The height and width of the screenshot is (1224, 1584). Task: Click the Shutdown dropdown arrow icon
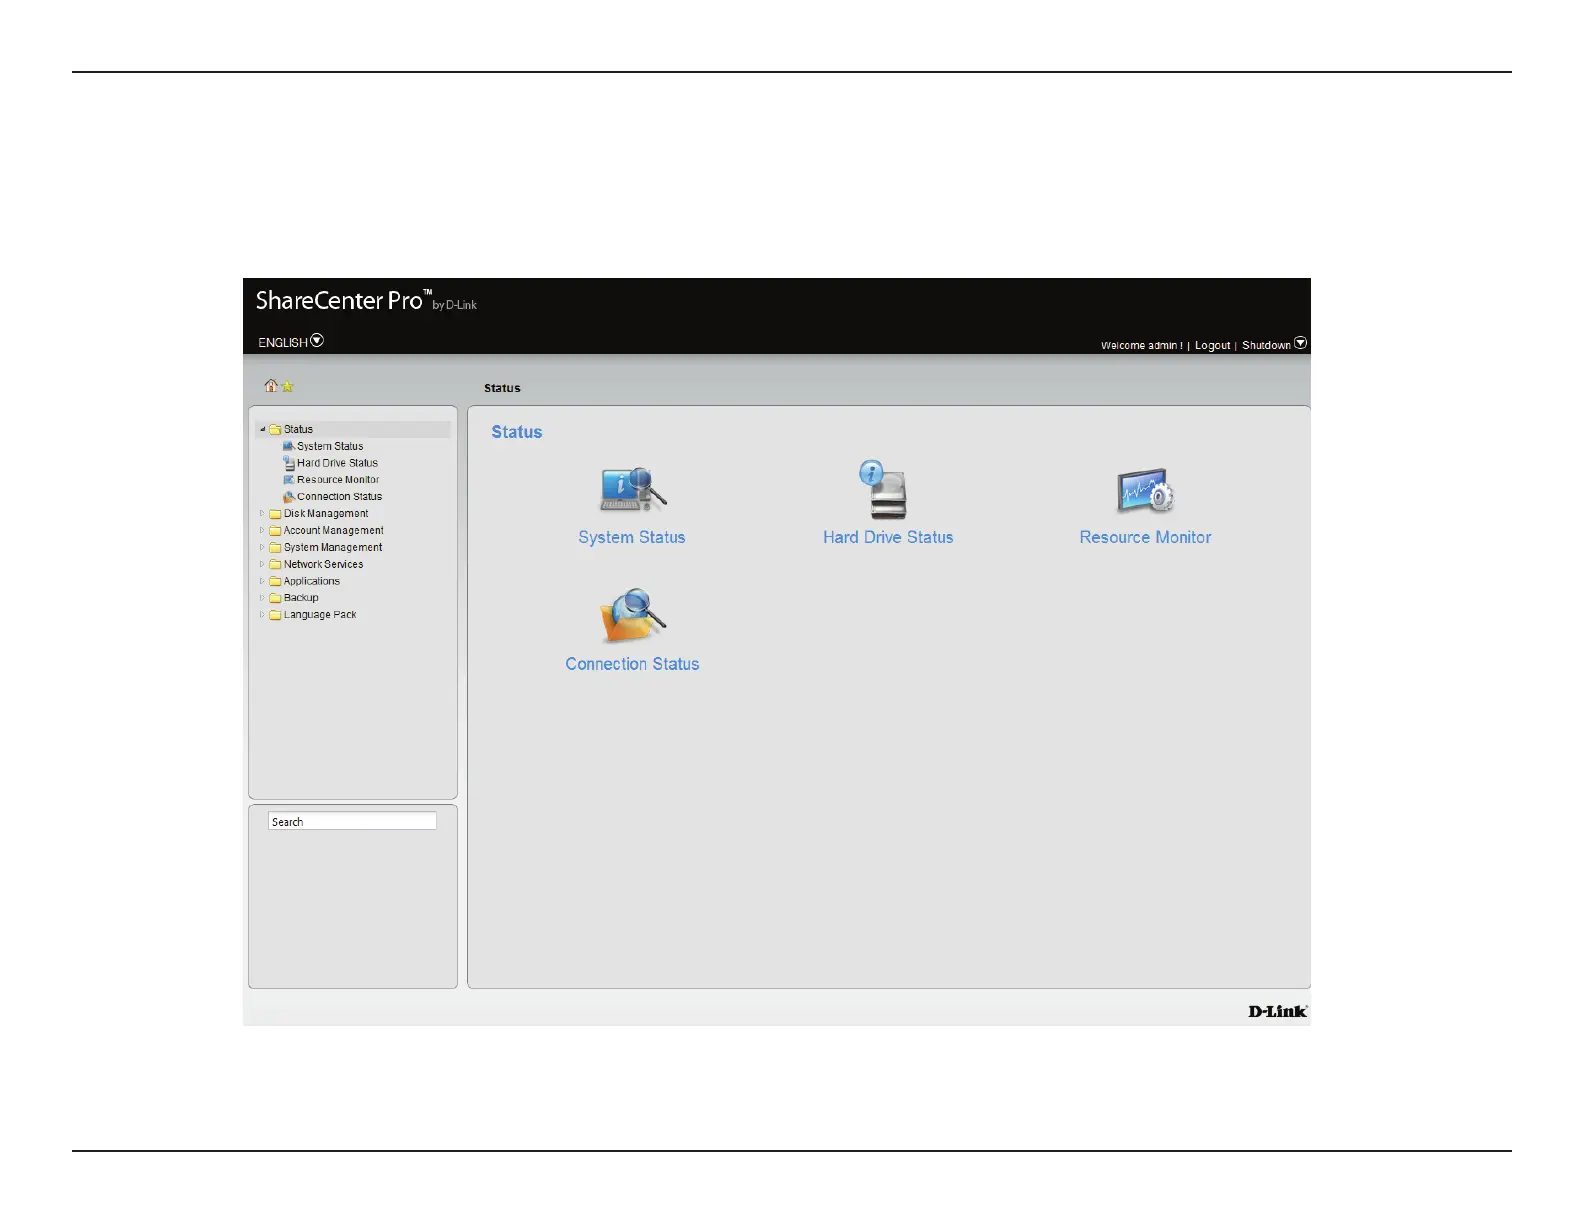[x=1301, y=343]
